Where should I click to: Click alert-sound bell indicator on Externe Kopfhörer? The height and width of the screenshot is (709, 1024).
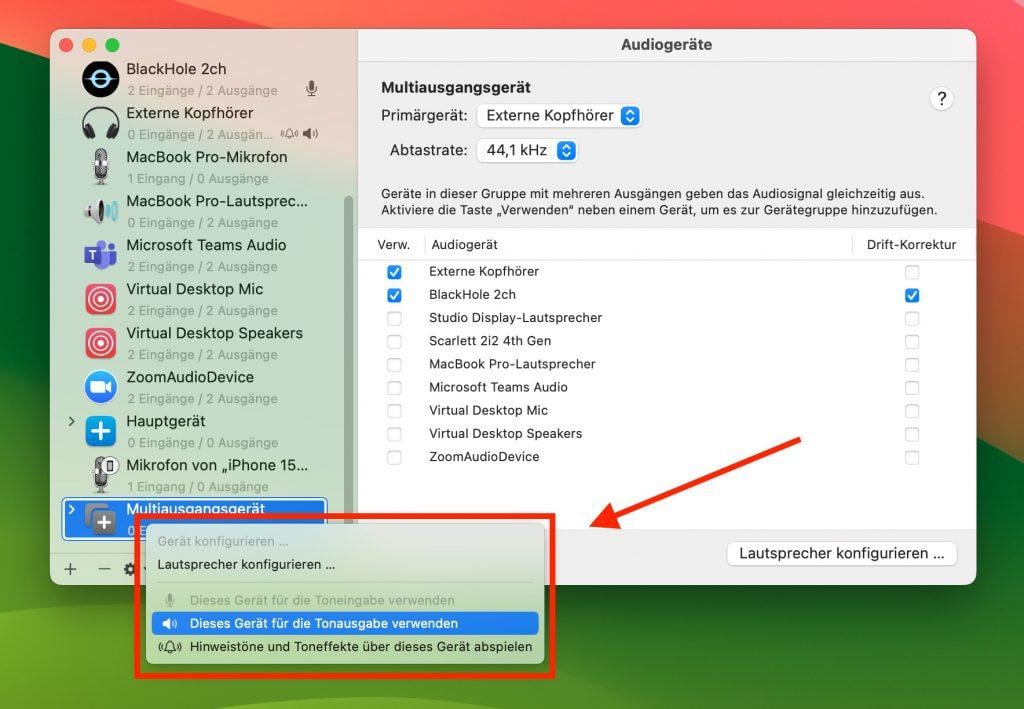pyautogui.click(x=289, y=134)
